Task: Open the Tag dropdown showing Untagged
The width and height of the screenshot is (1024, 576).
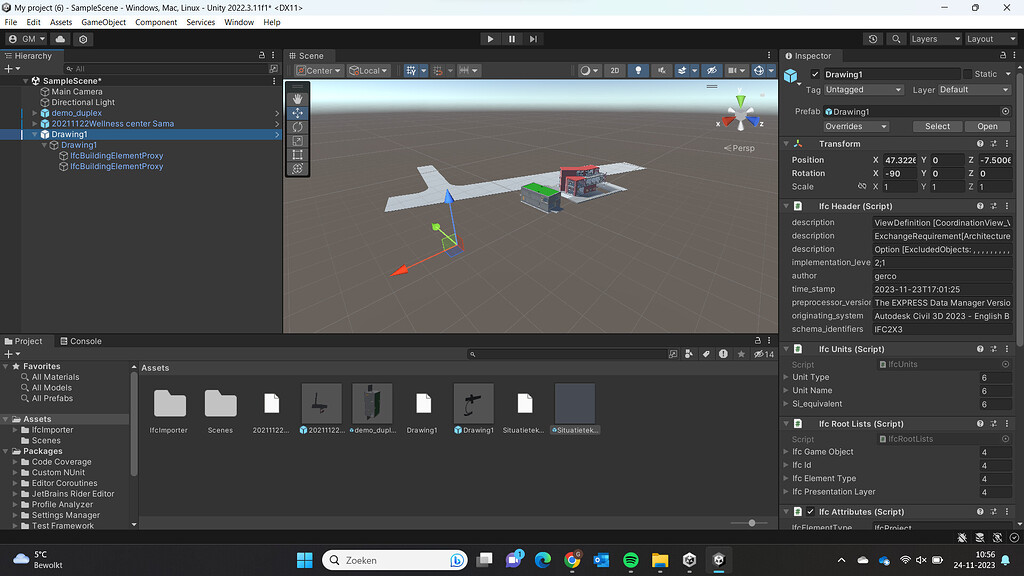Action: (x=862, y=89)
